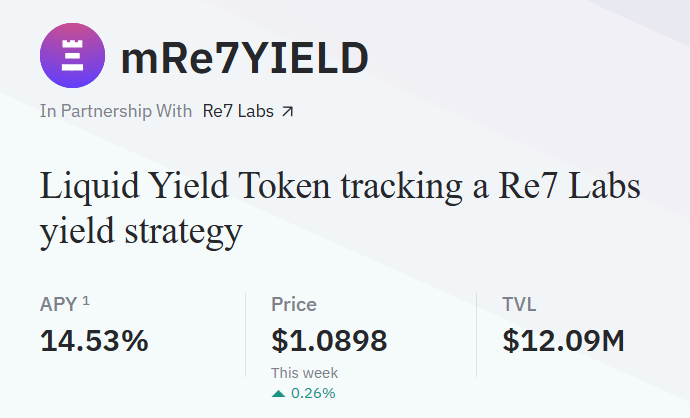The height and width of the screenshot is (418, 690).
Task: Click the divider between APY and Price
Action: (245, 335)
